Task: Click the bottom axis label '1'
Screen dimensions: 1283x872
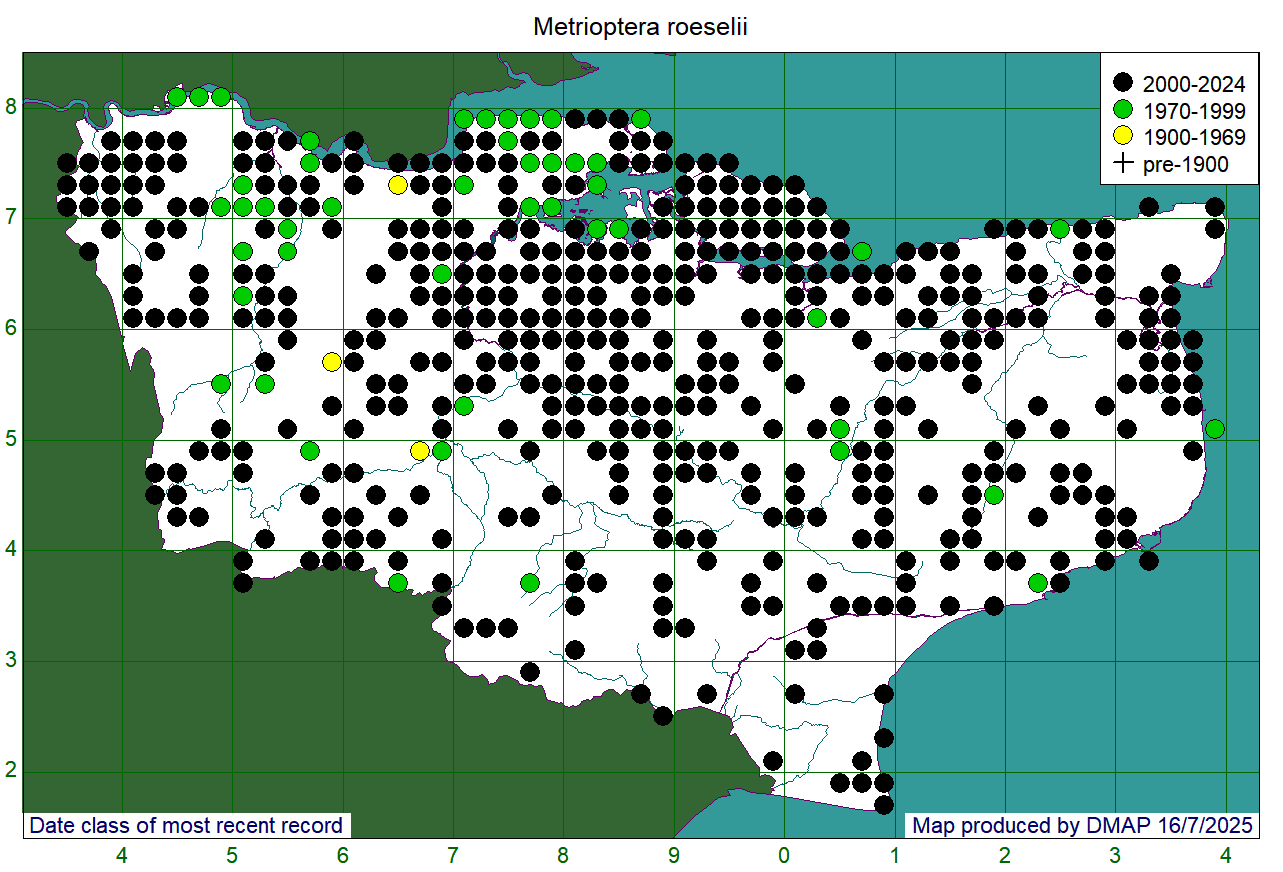Action: (x=895, y=856)
